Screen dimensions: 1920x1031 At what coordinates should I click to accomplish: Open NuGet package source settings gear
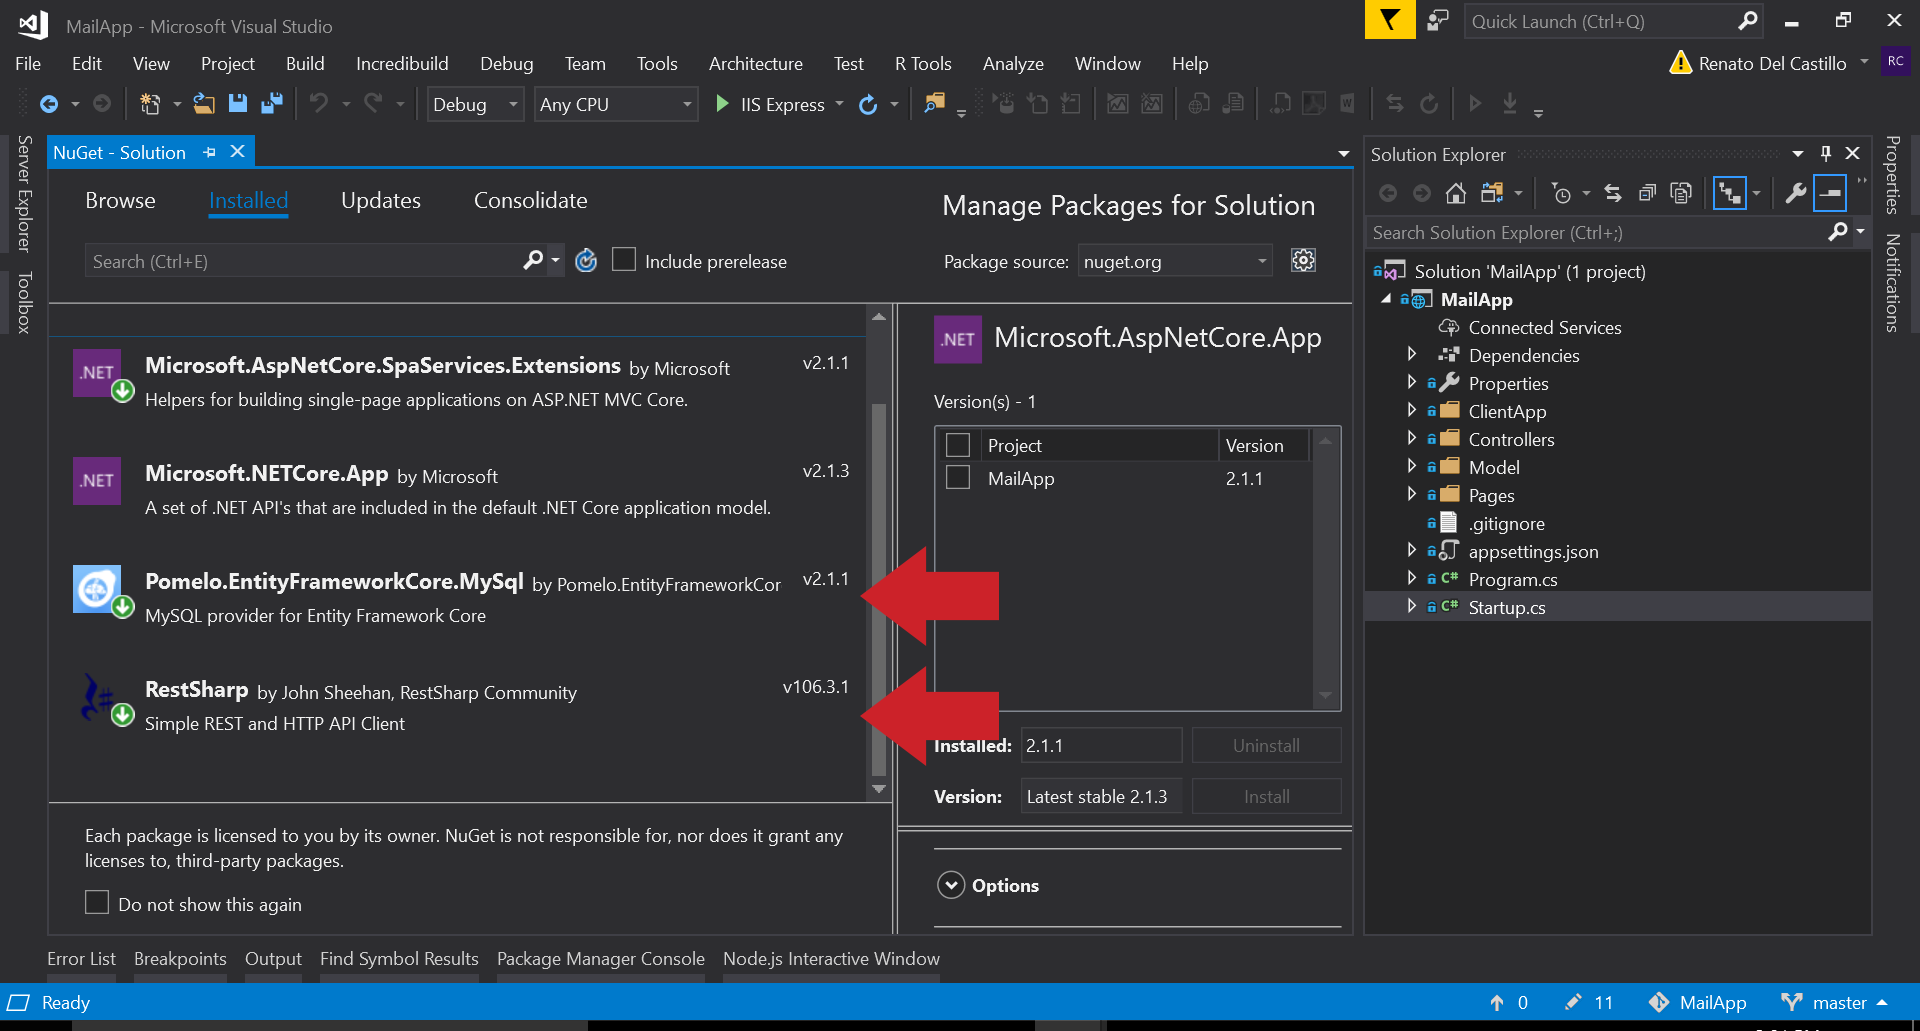coord(1303,260)
